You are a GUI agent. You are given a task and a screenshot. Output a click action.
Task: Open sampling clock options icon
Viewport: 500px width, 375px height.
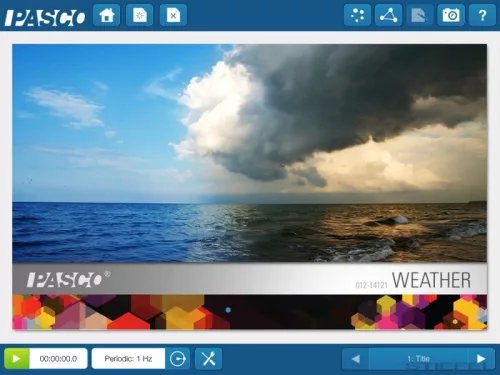[x=178, y=359]
